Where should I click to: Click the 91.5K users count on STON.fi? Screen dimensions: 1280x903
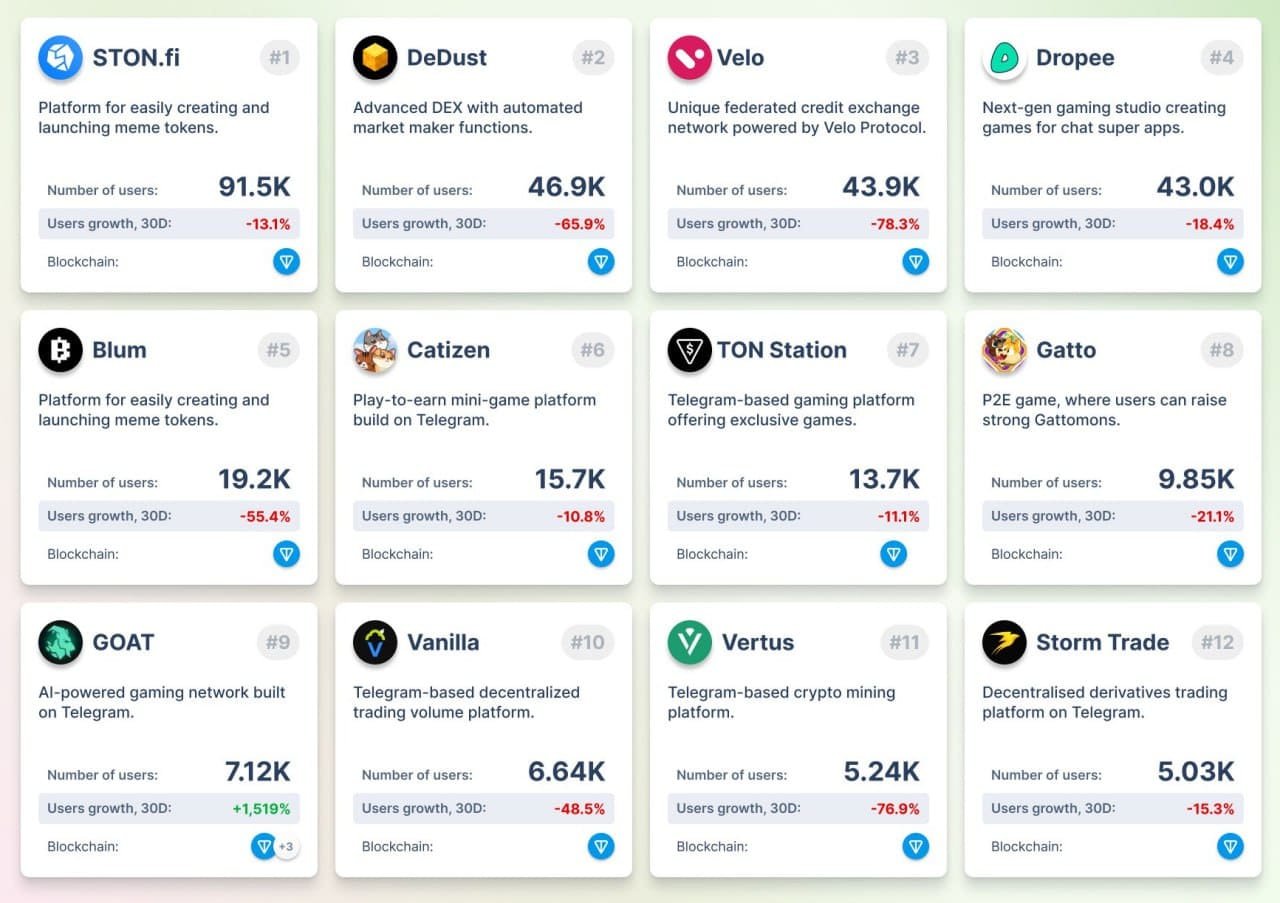click(x=254, y=187)
